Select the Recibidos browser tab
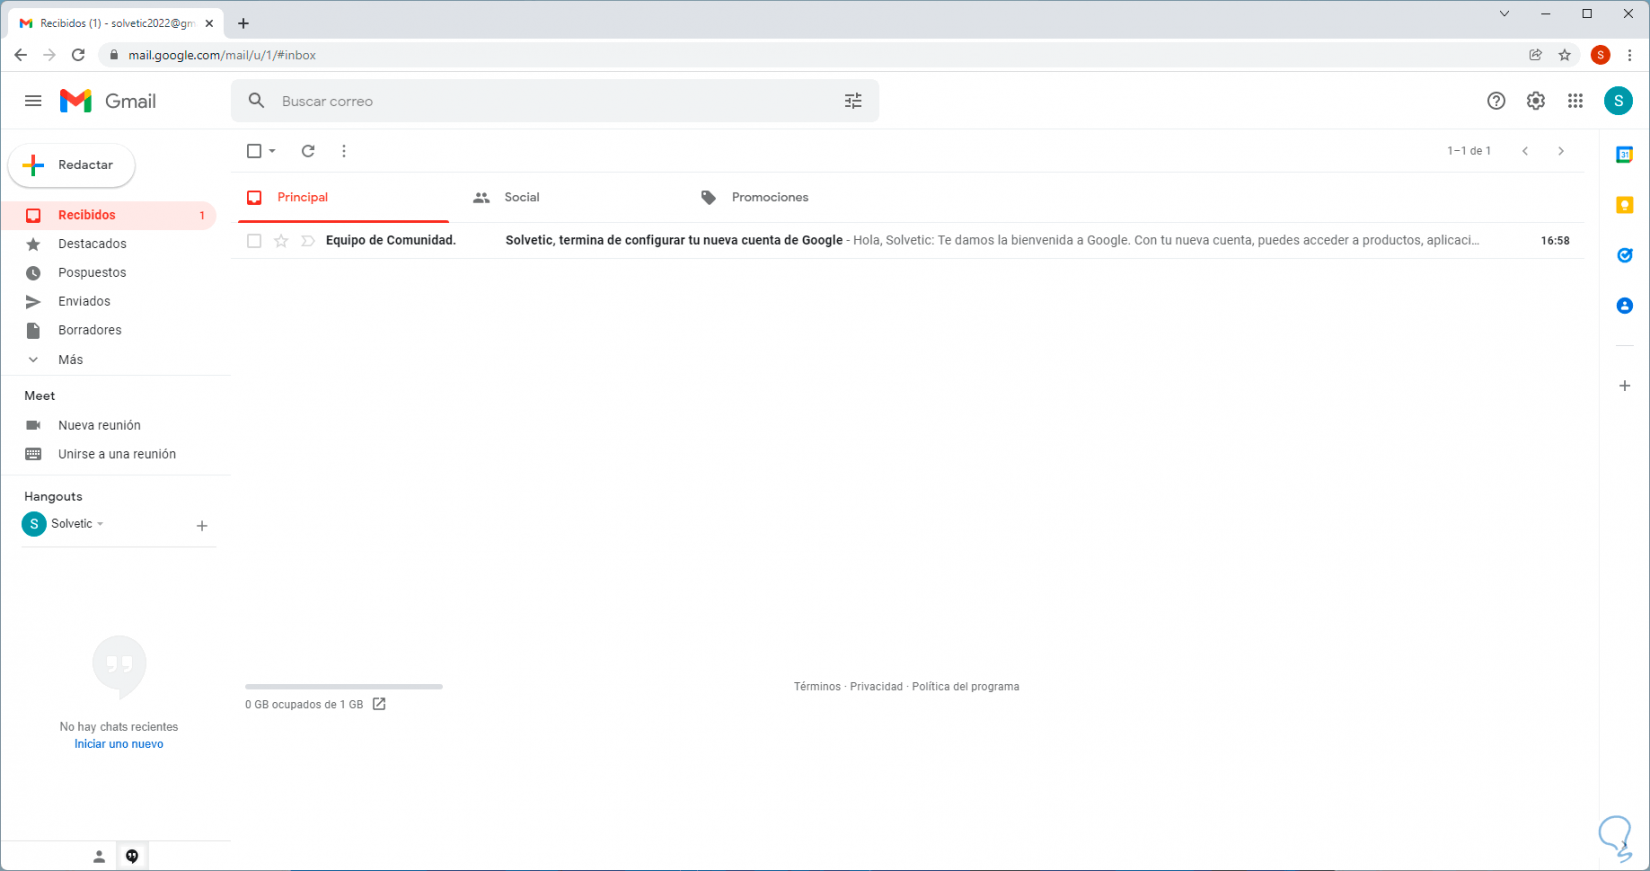The width and height of the screenshot is (1650, 871). point(116,23)
